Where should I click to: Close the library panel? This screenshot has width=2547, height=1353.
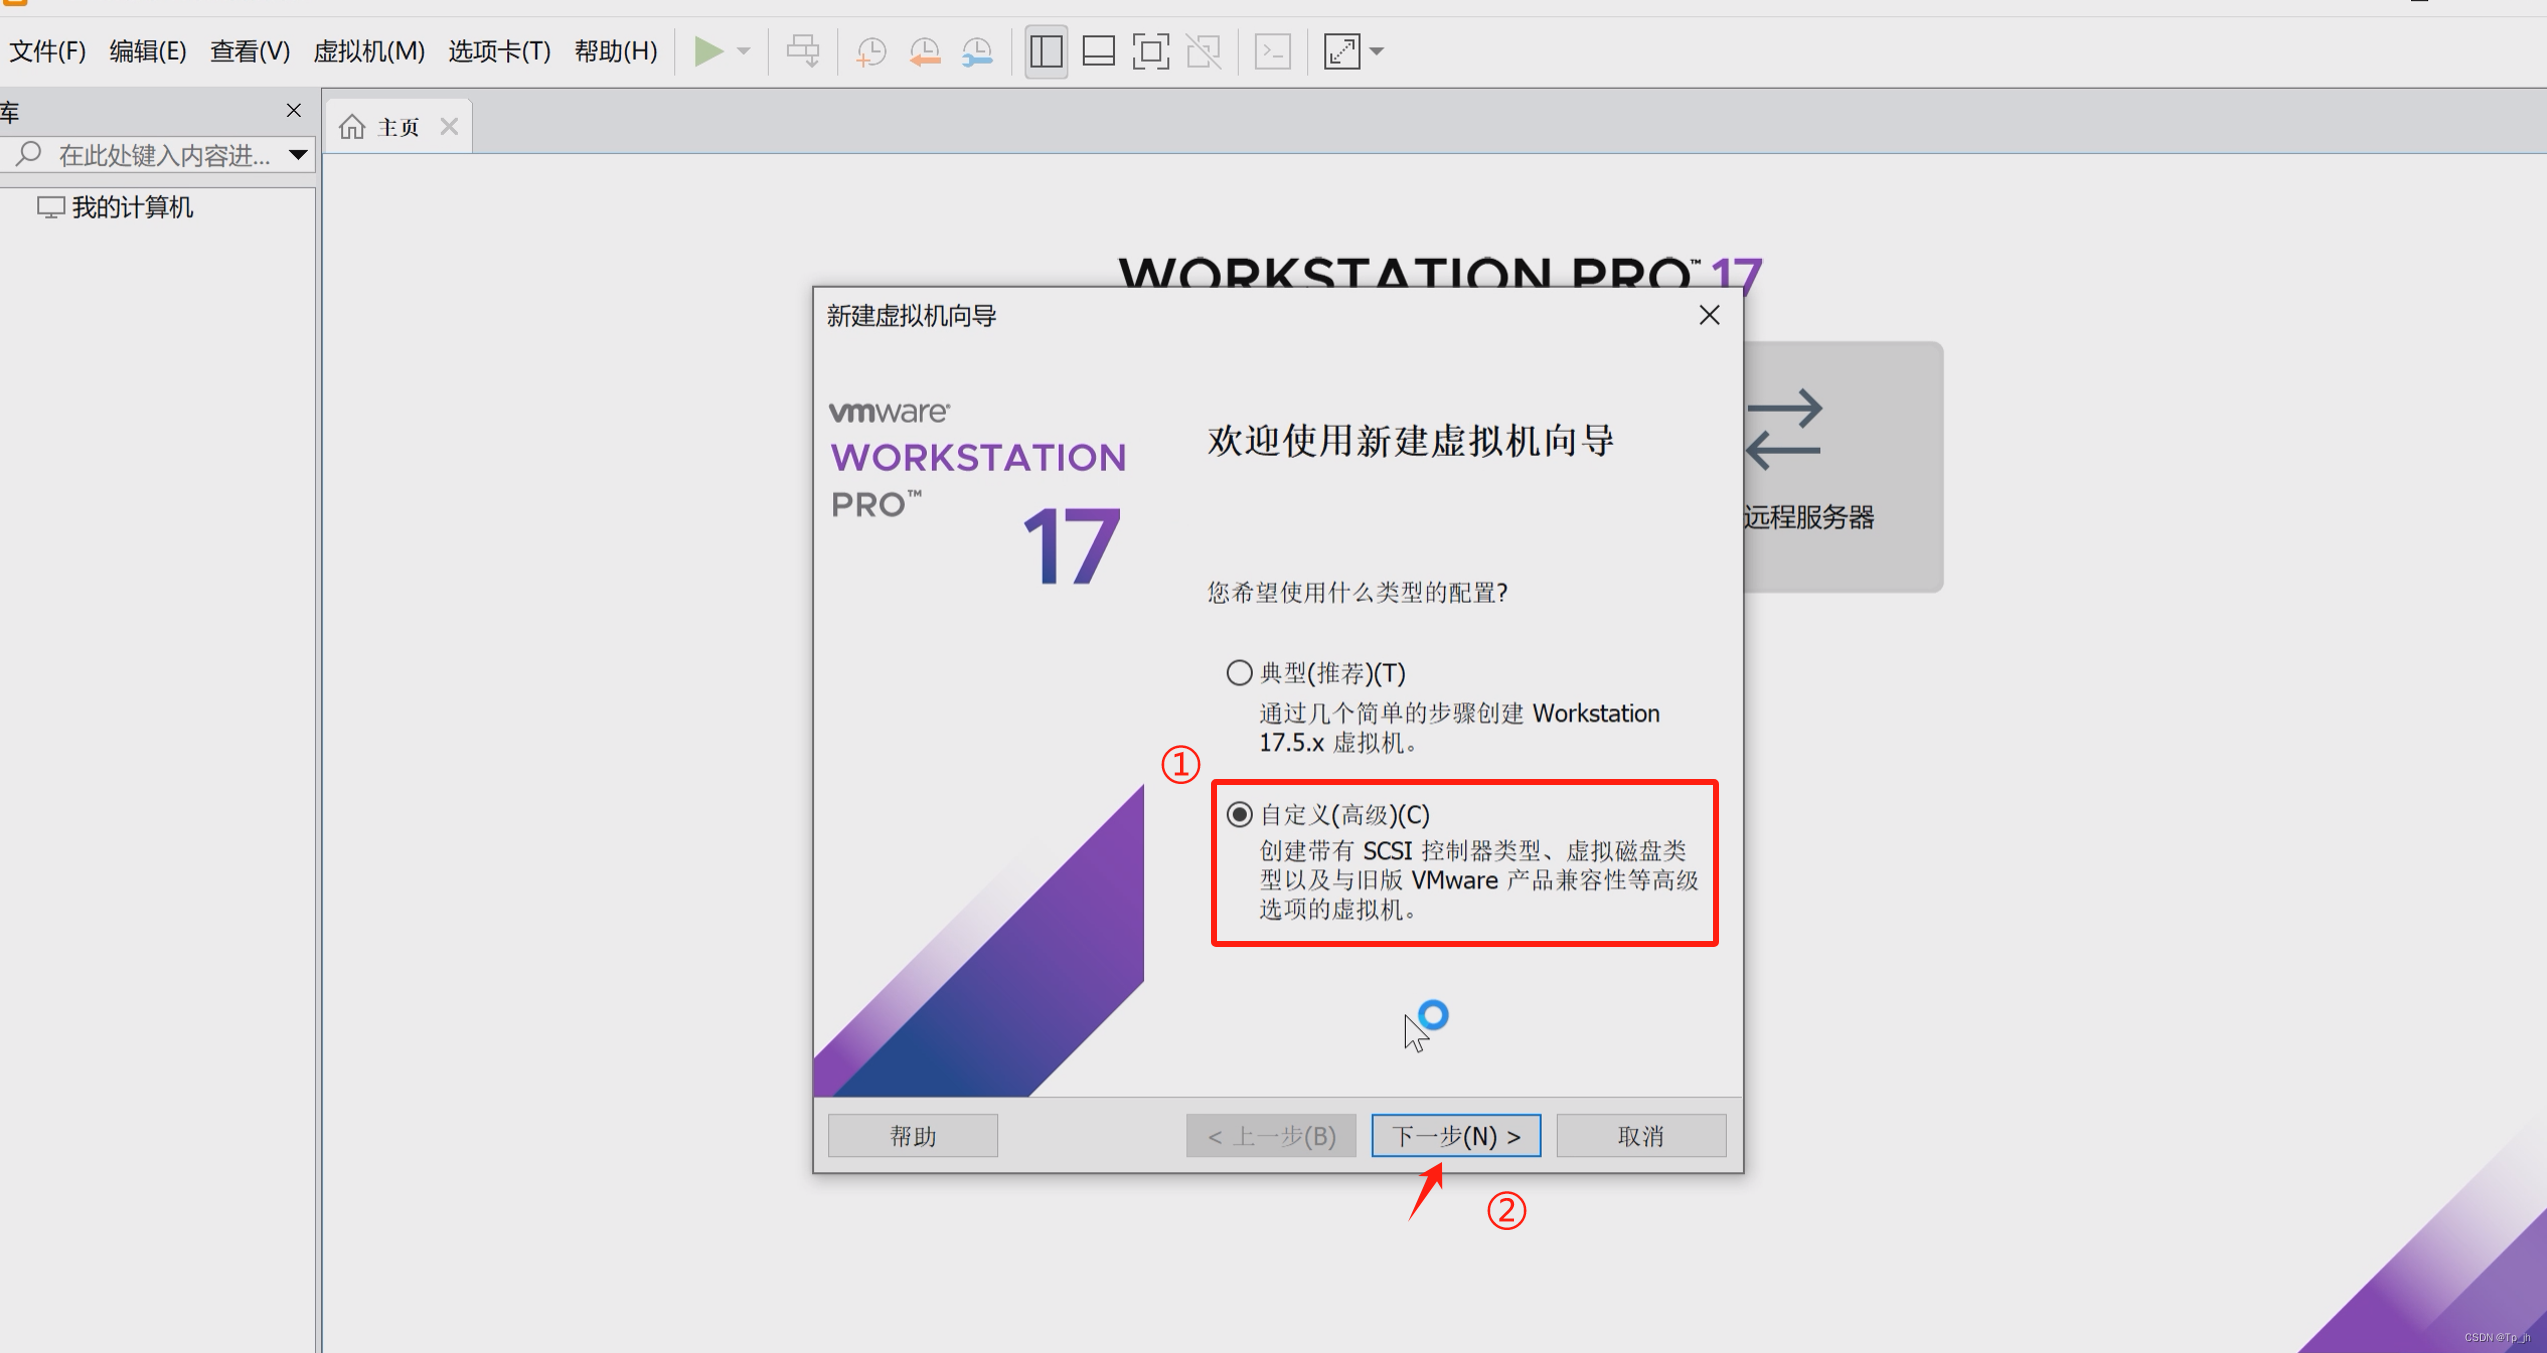point(294,110)
